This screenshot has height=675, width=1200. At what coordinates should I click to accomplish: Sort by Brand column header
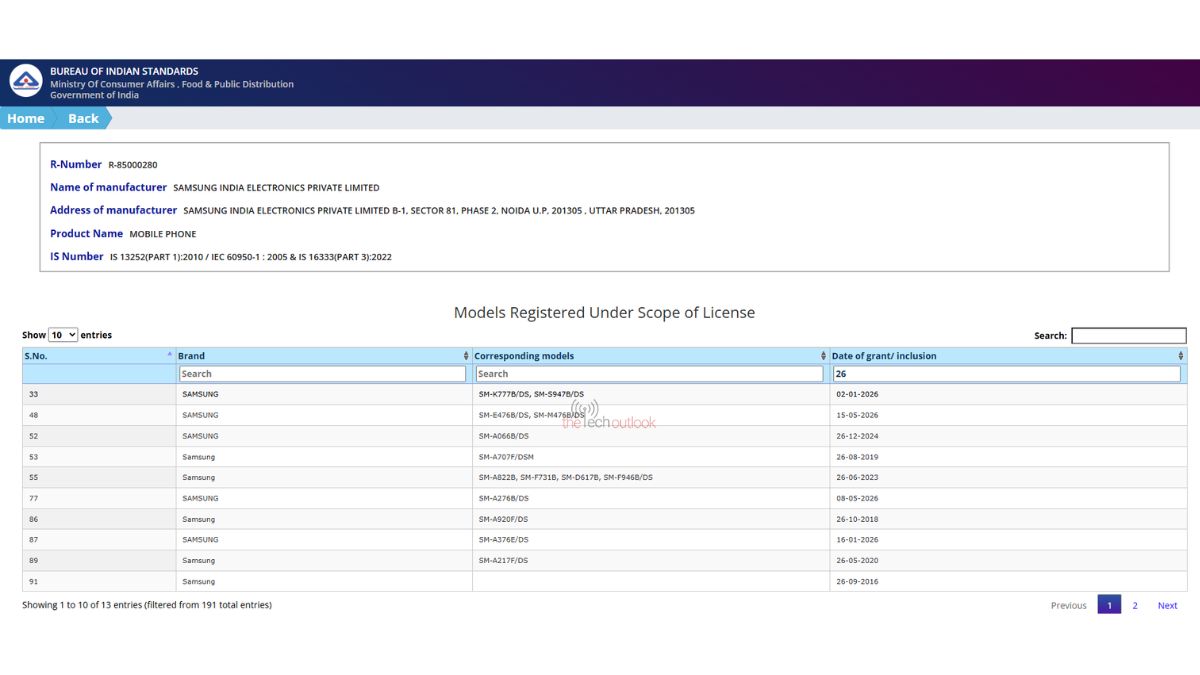pos(324,356)
